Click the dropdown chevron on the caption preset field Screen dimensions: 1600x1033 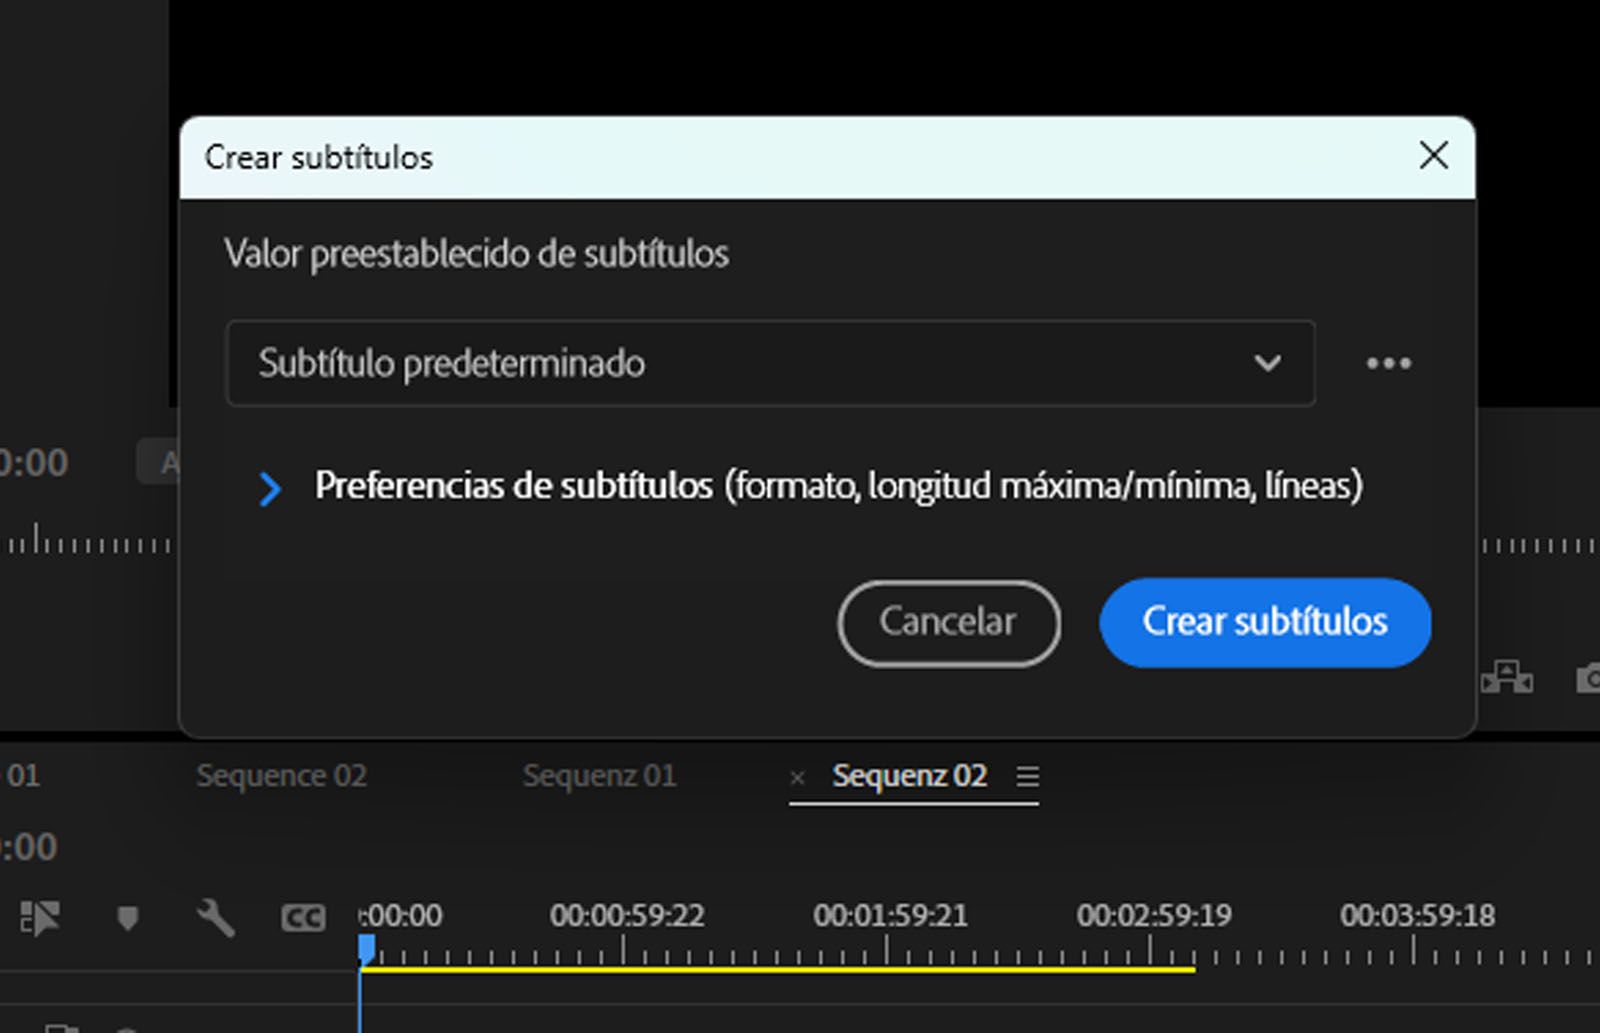(1268, 364)
